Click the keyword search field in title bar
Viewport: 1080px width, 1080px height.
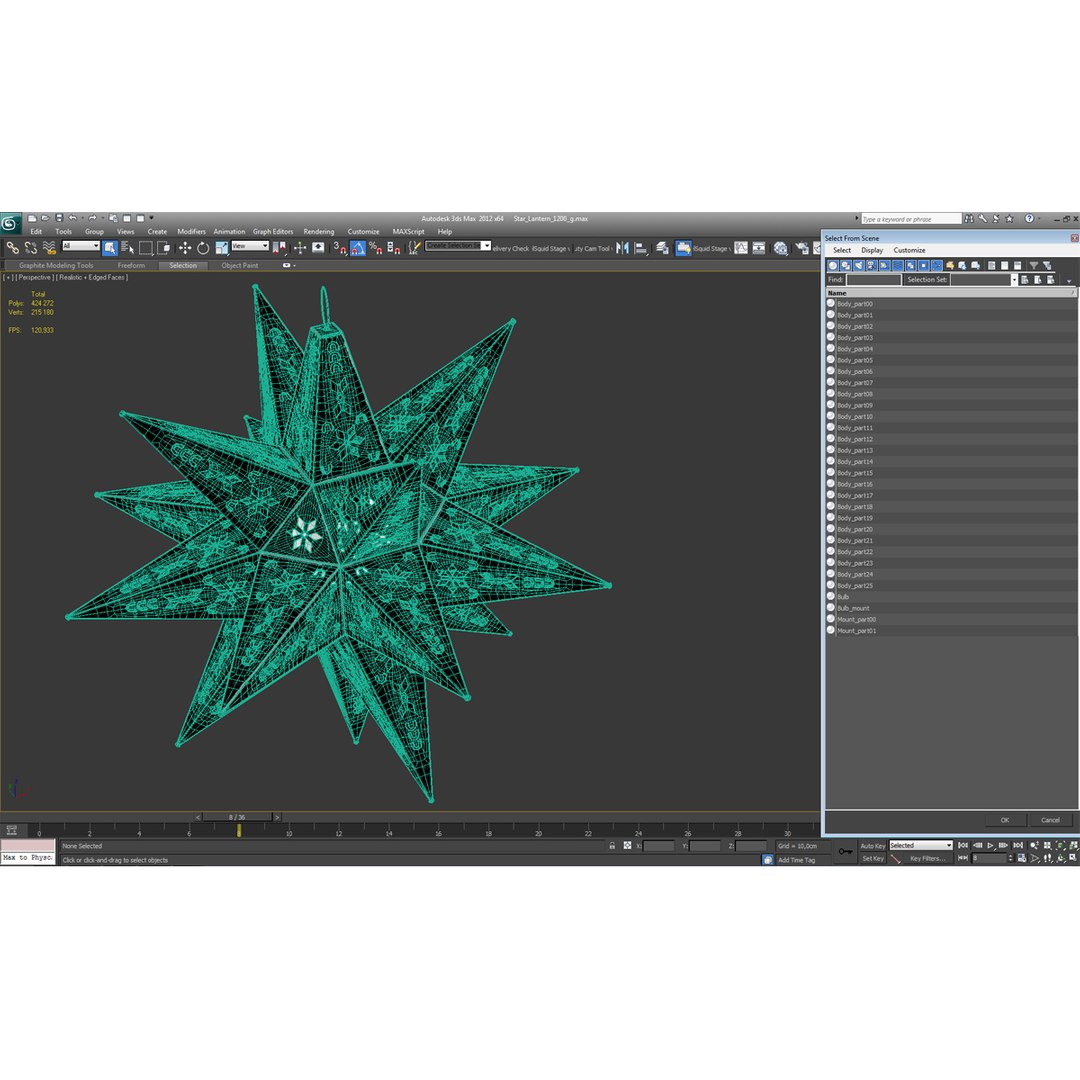tap(911, 218)
